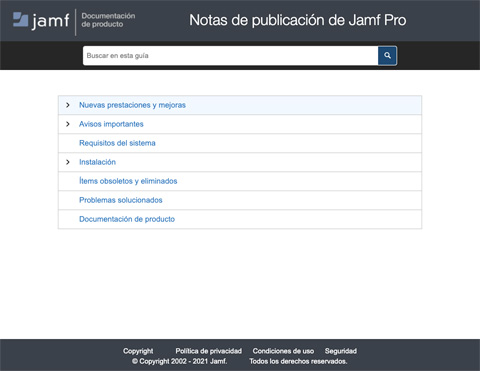Screen dimensions: 480x371
Task: Open the 'Avisos importantes' link
Action: click(111, 124)
